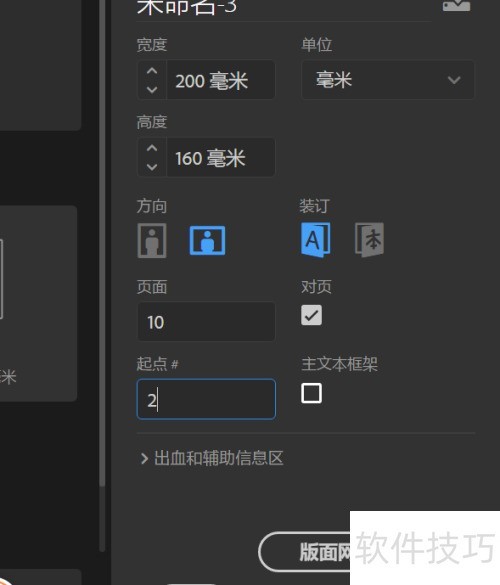Screen dimensions: 500x585
Task: Click the 页面 field showing 10
Action: (x=206, y=322)
